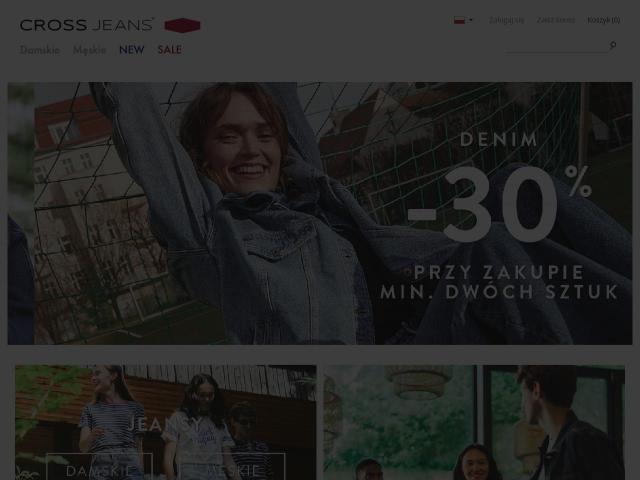This screenshot has height=480, width=640.
Task: Expand the language selector arrow
Action: pyautogui.click(x=471, y=20)
